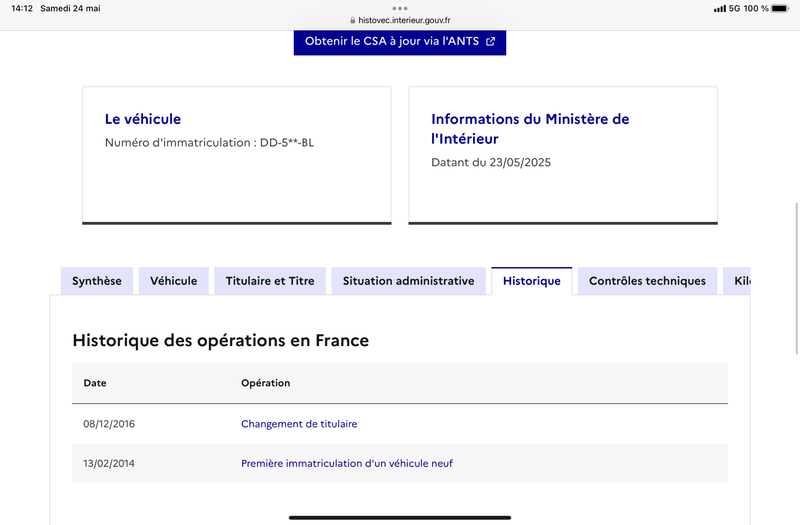Click the Date column header
This screenshot has height=525, width=800.
(x=95, y=383)
